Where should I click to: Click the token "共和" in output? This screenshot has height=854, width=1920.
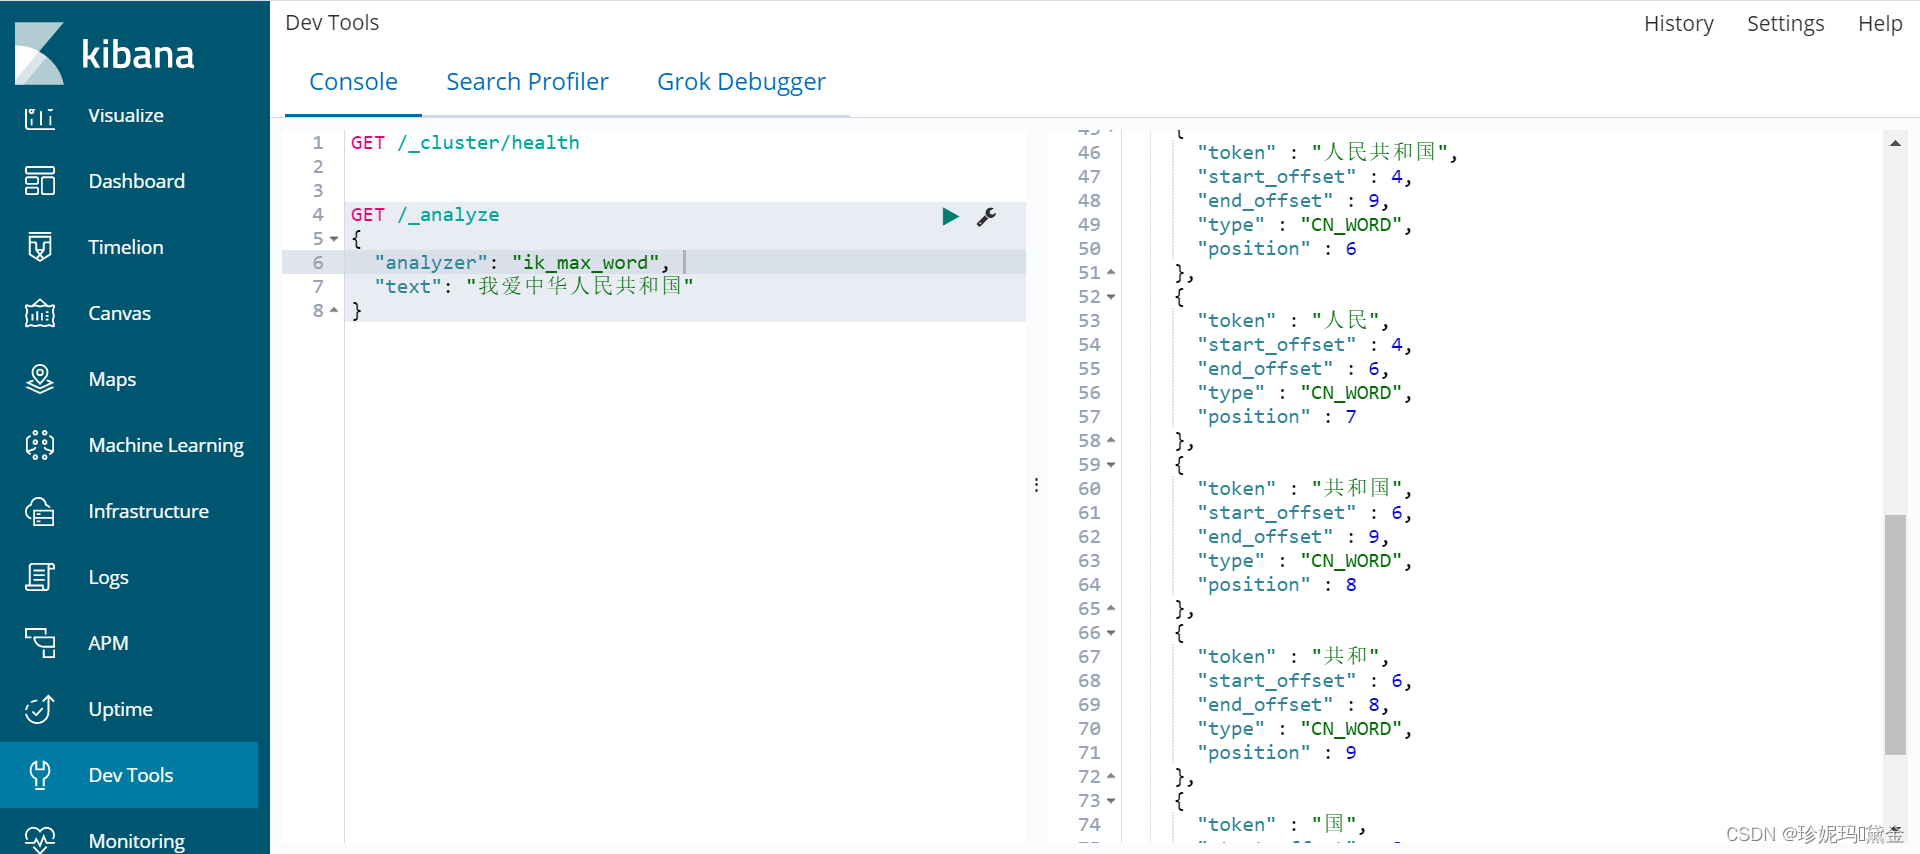click(x=1346, y=656)
